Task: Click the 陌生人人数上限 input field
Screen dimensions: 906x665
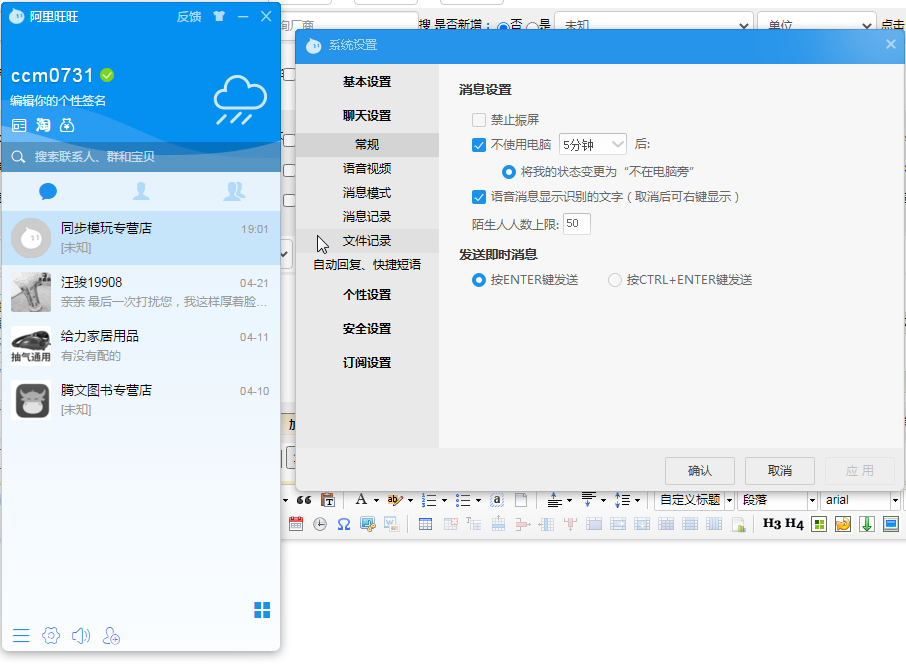Action: (577, 224)
